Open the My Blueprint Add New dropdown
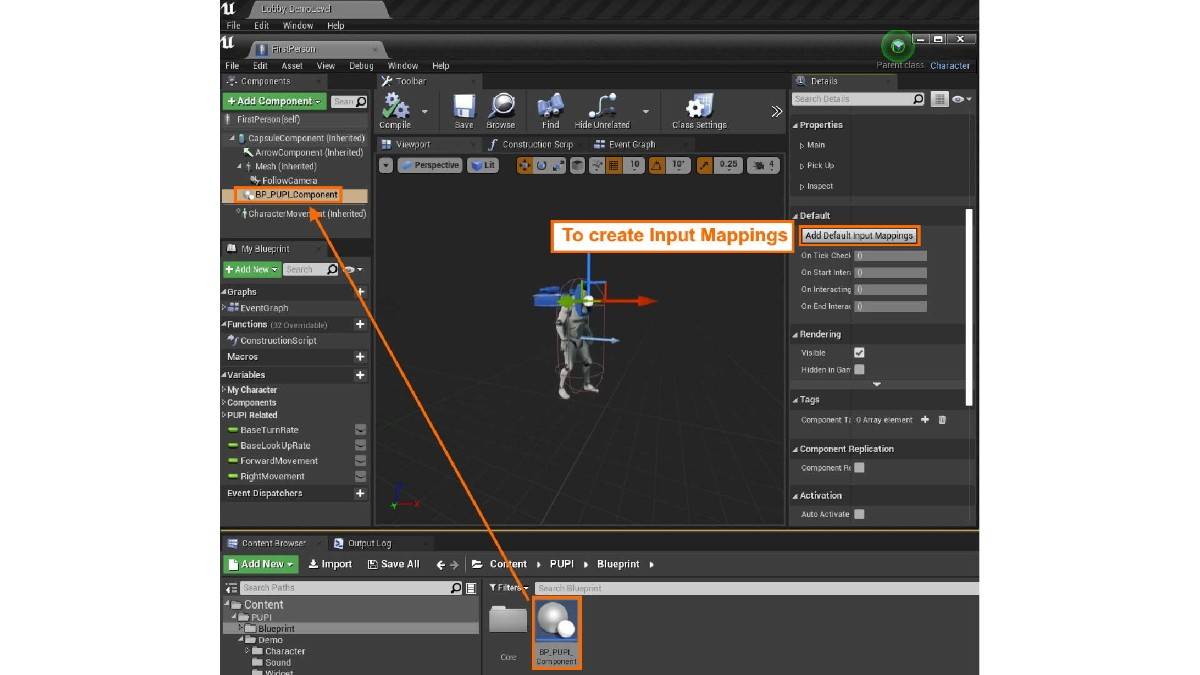This screenshot has width=1200, height=675. pos(251,269)
